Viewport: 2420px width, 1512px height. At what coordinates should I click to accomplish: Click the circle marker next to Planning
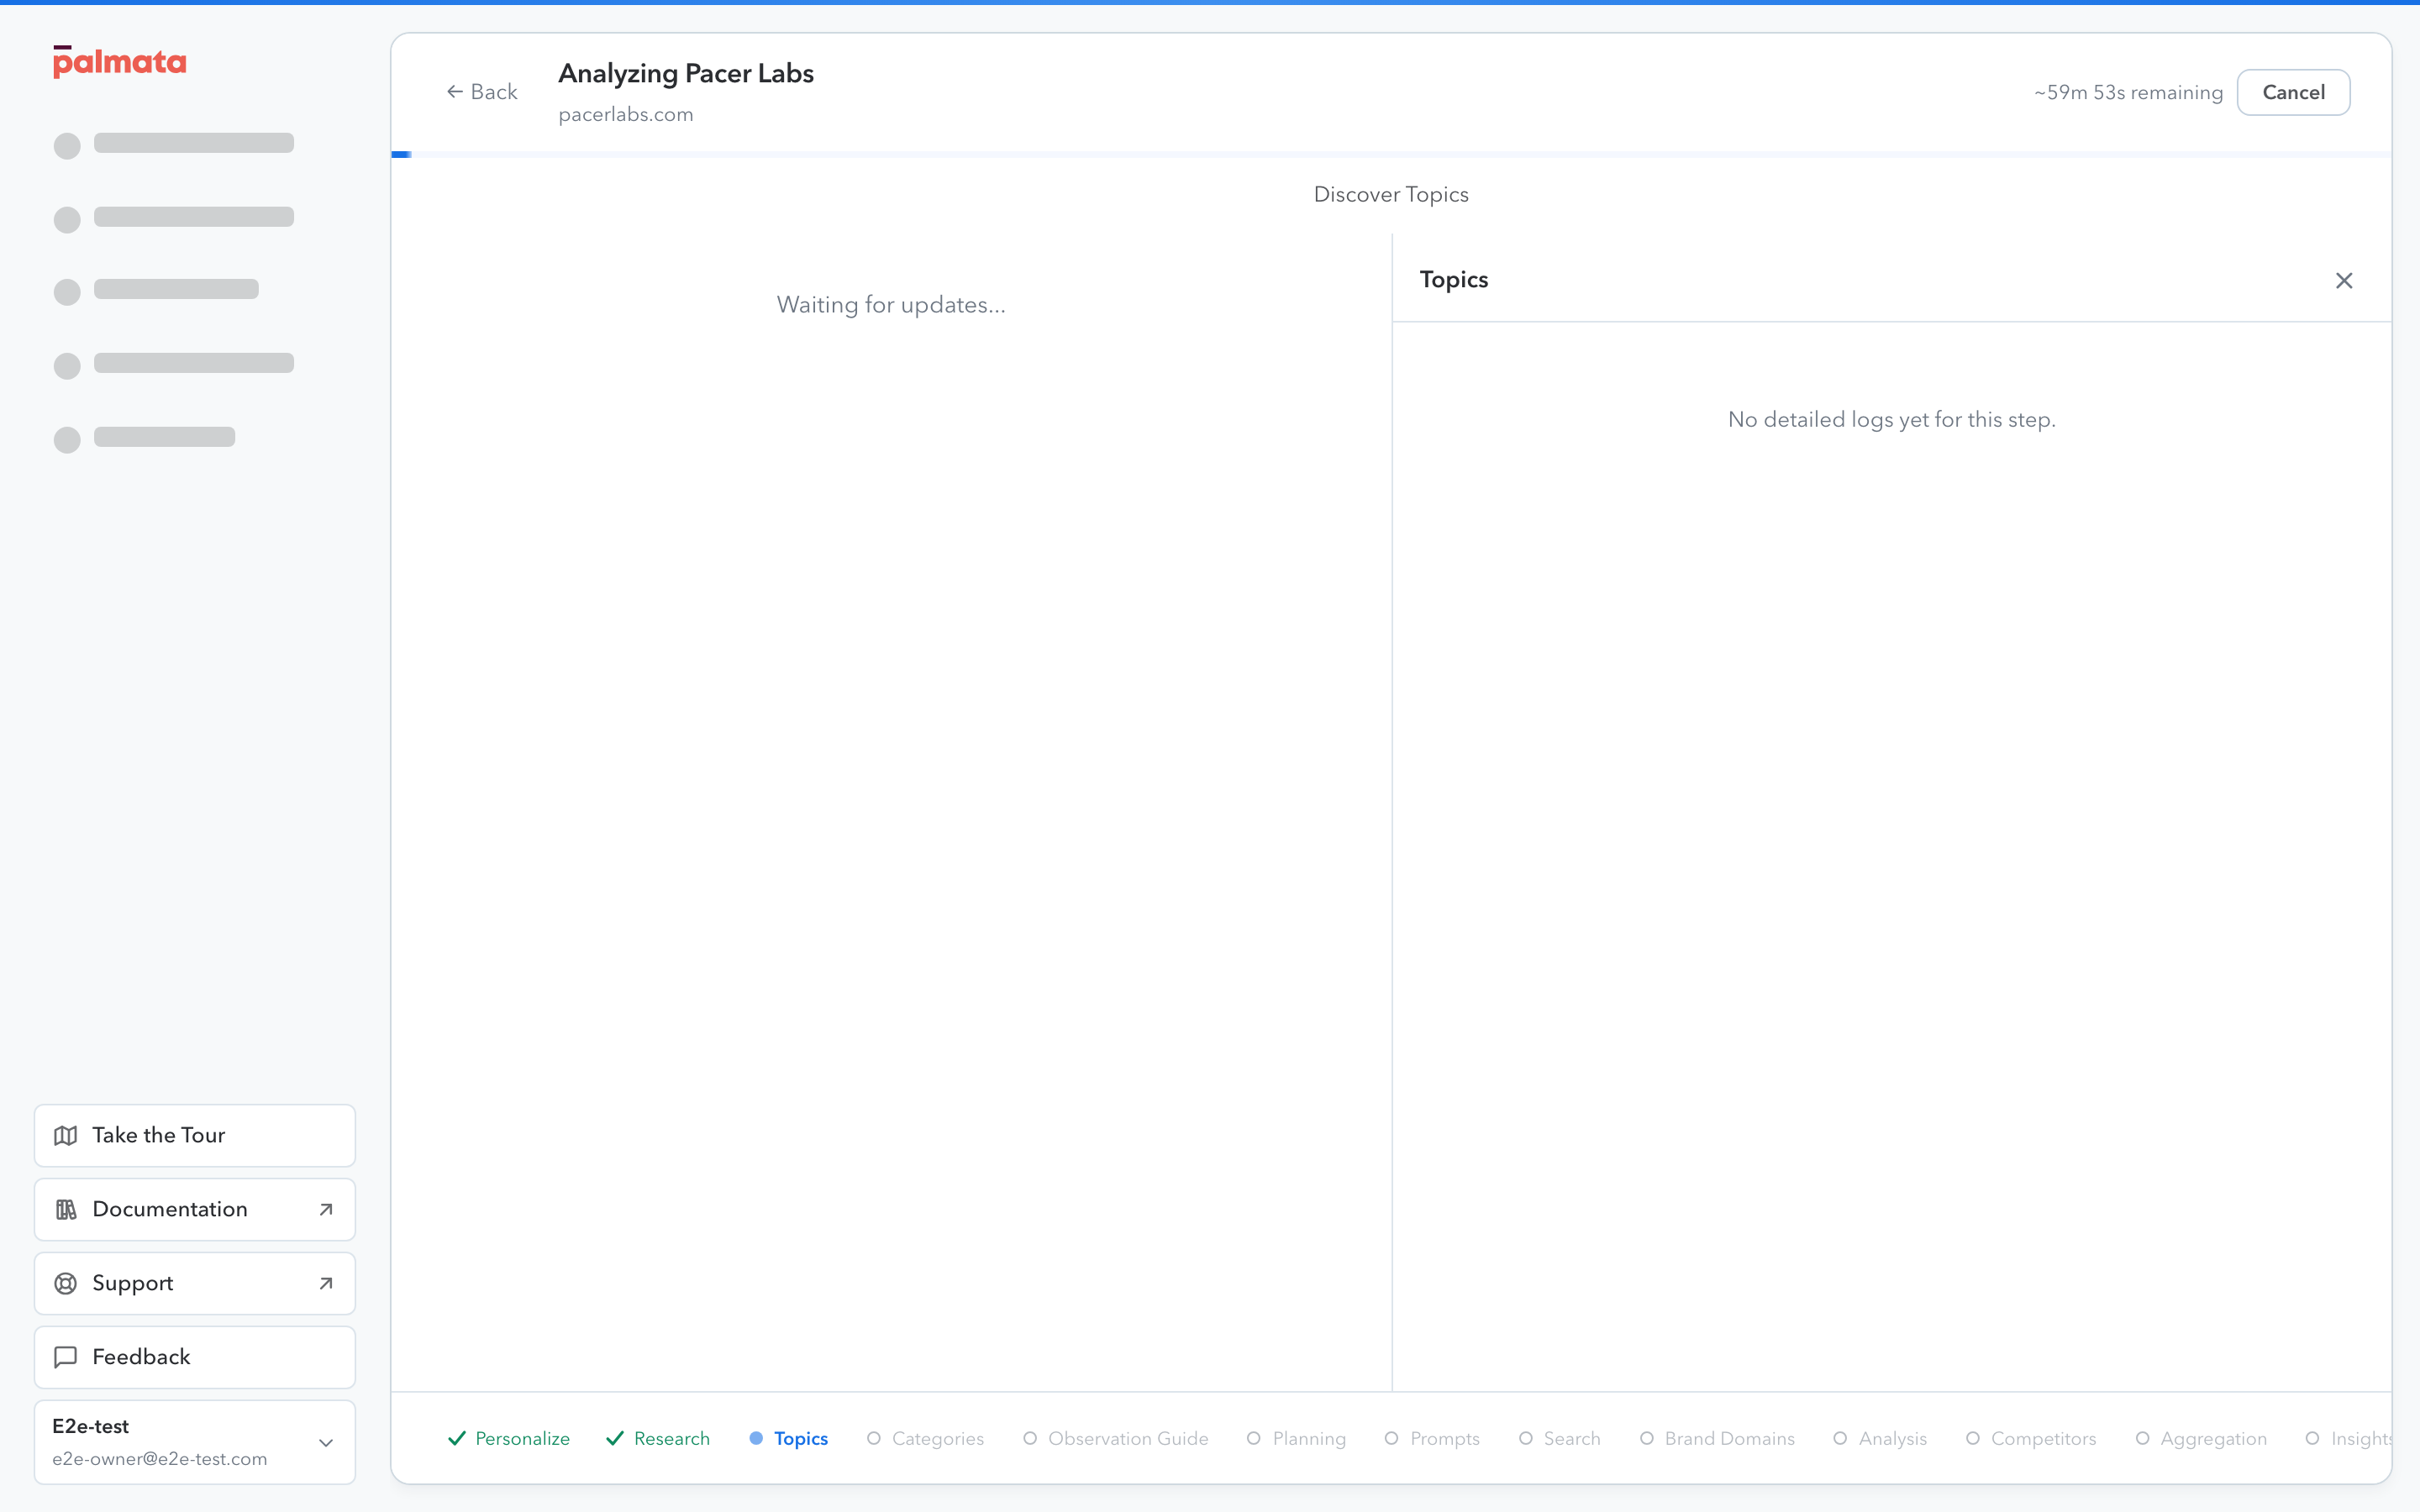point(1254,1438)
